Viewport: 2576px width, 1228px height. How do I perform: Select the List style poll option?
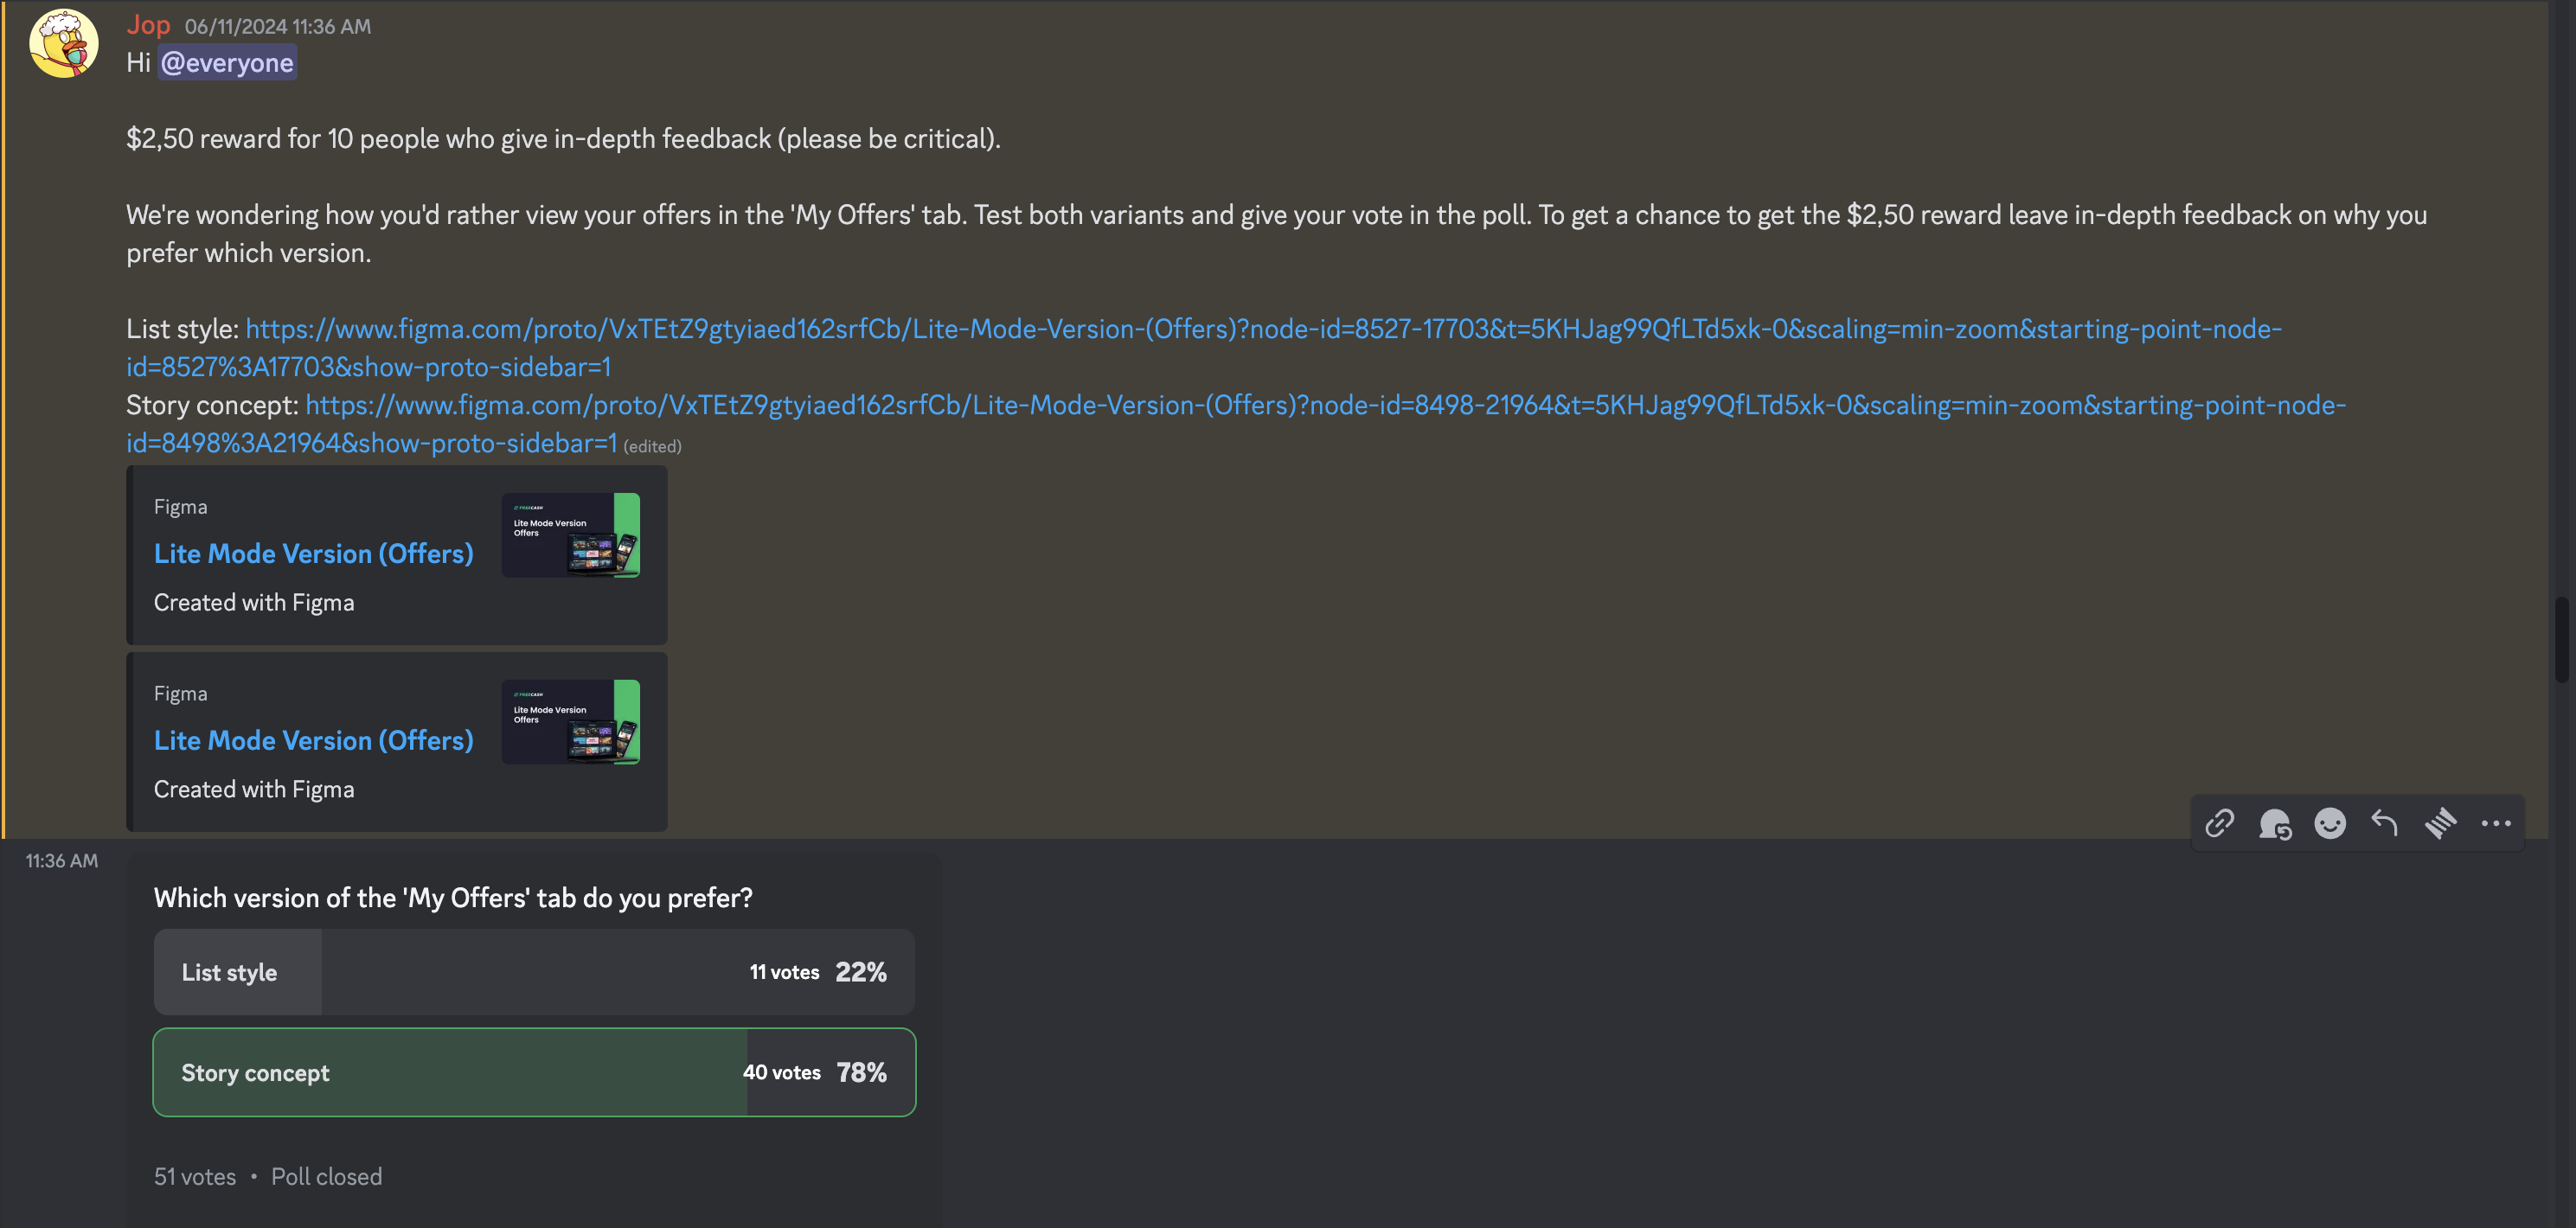[534, 972]
